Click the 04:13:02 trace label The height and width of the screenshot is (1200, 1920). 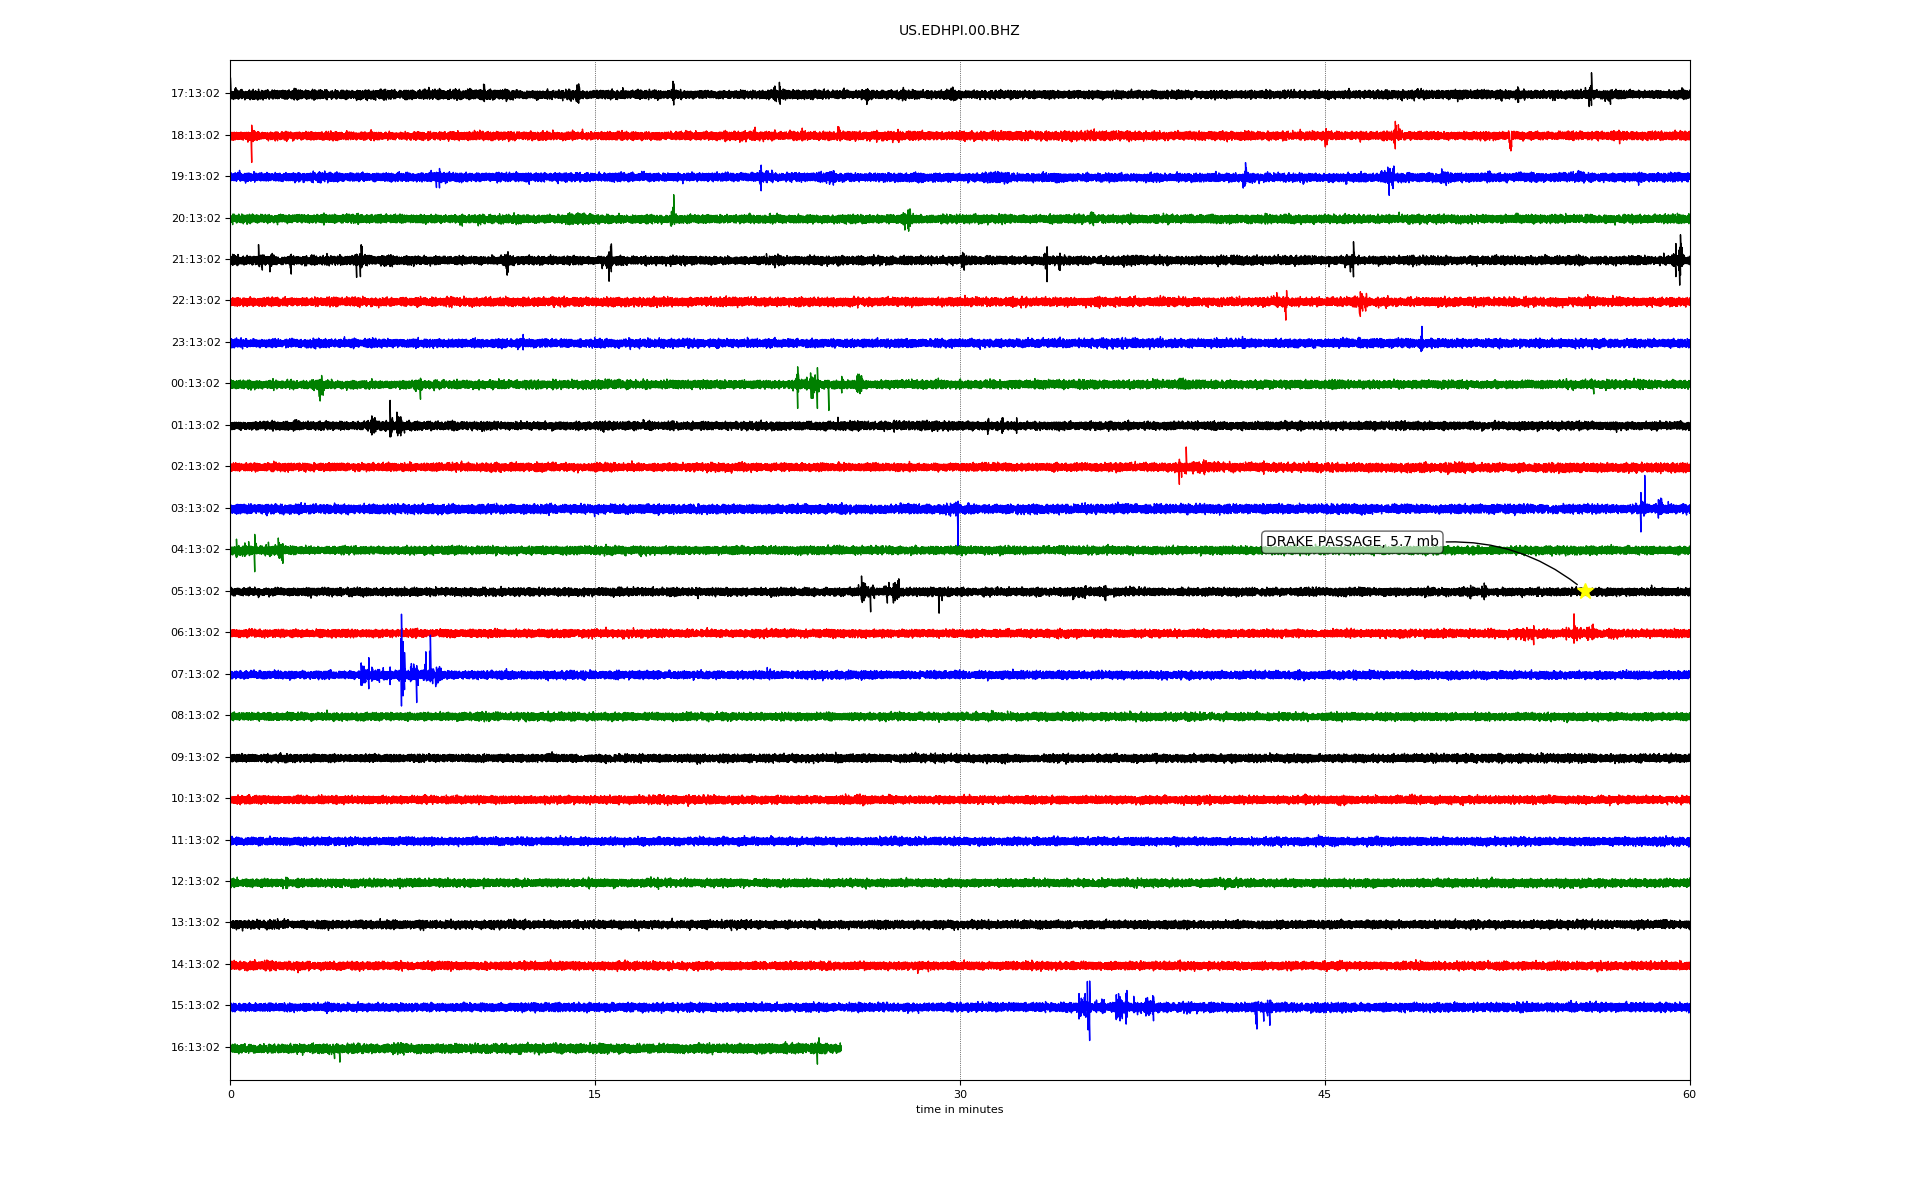click(x=195, y=550)
